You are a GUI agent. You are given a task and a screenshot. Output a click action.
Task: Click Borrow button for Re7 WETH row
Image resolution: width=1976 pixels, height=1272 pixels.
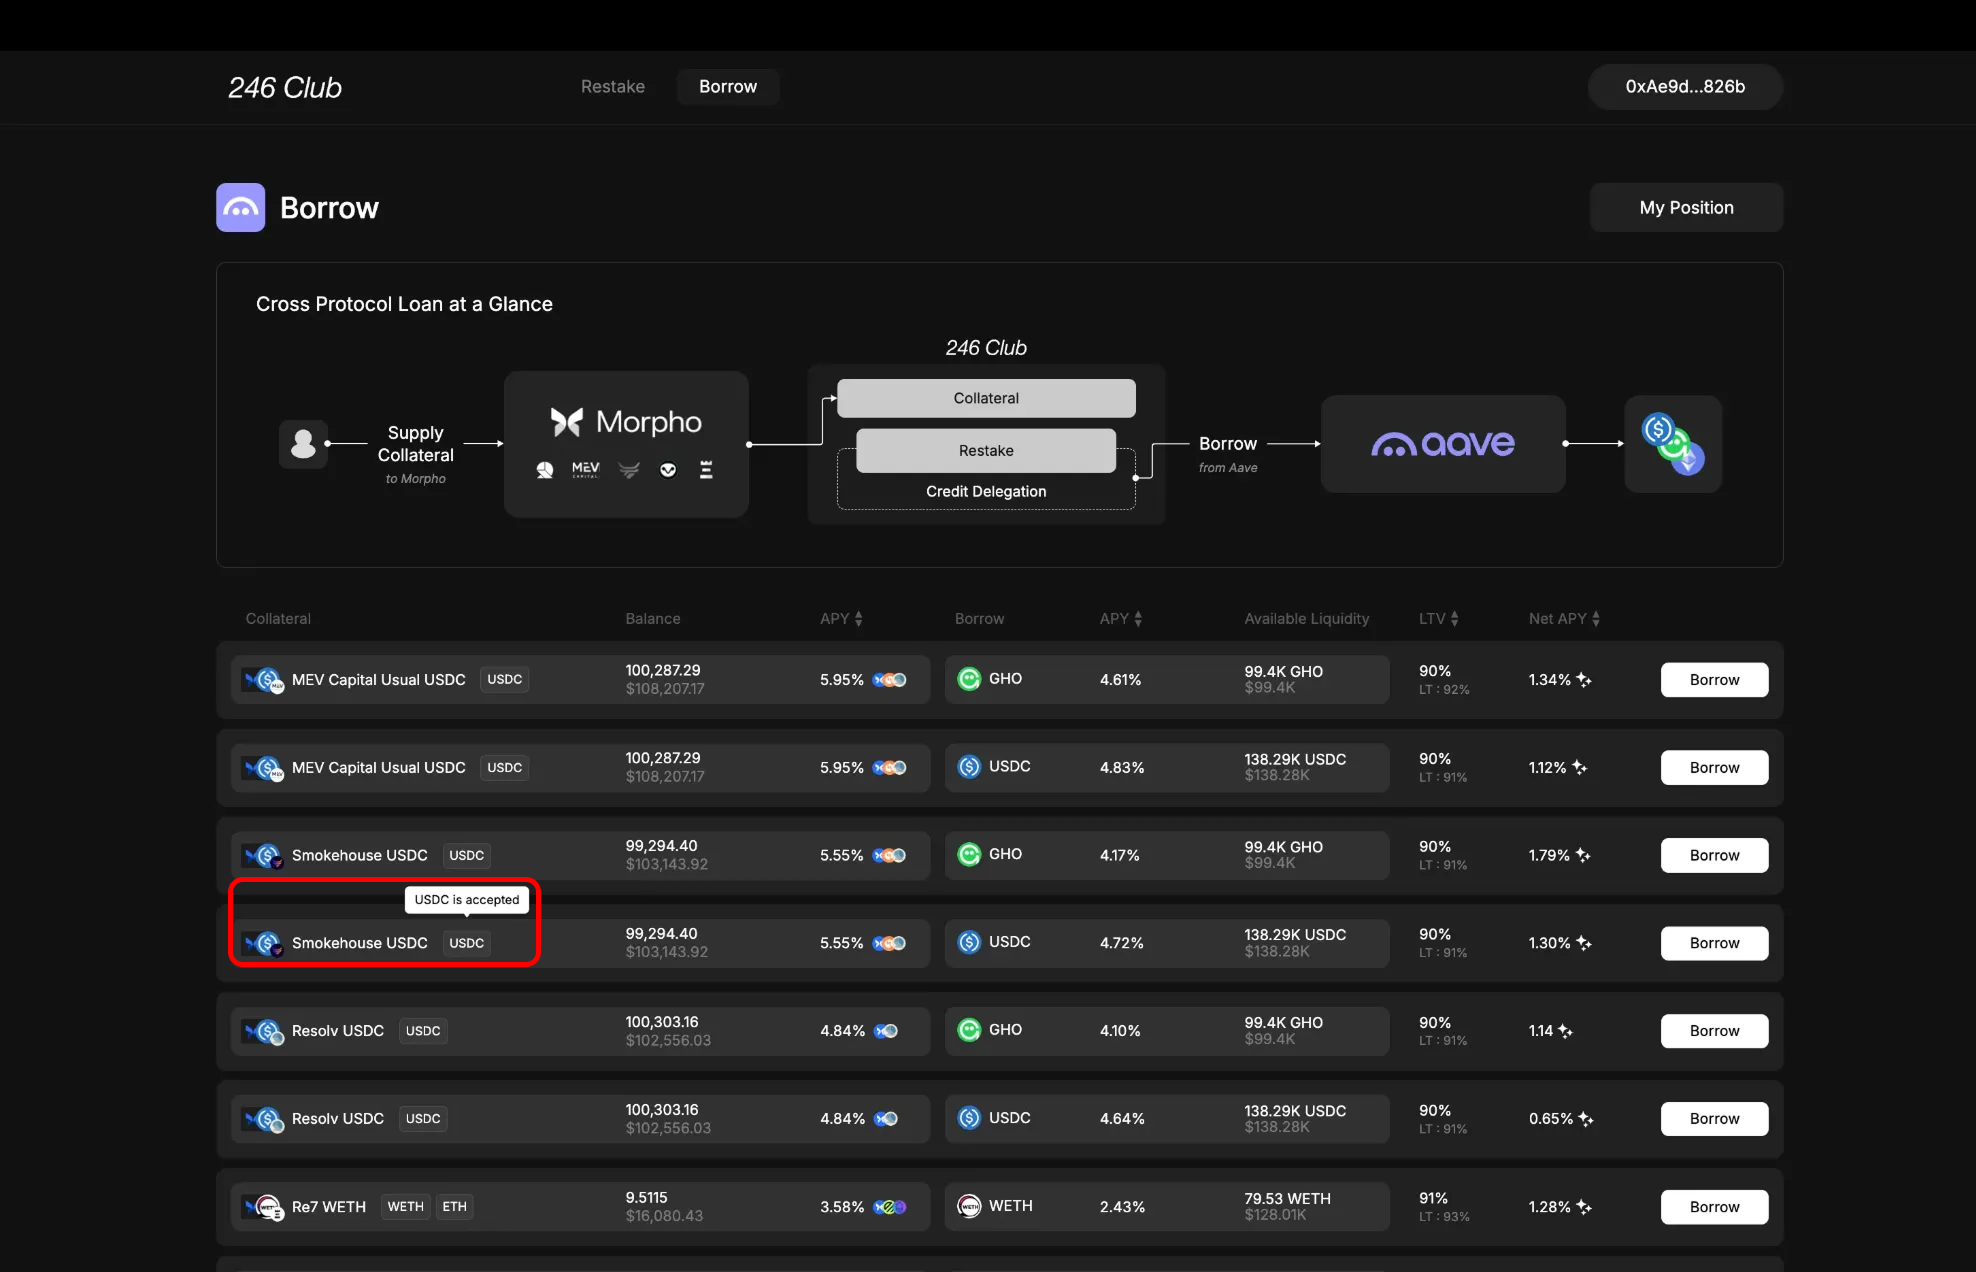(1714, 1207)
